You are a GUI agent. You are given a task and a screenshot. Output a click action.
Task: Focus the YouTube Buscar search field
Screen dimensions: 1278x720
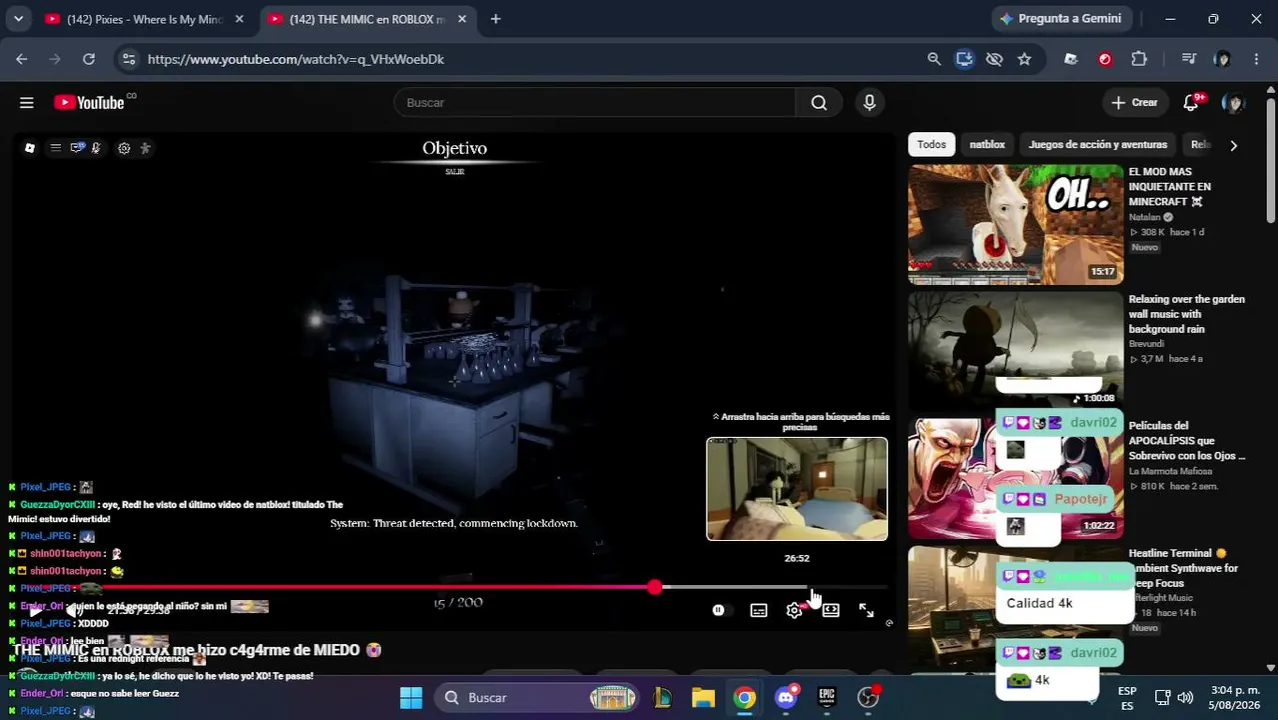pyautogui.click(x=595, y=102)
